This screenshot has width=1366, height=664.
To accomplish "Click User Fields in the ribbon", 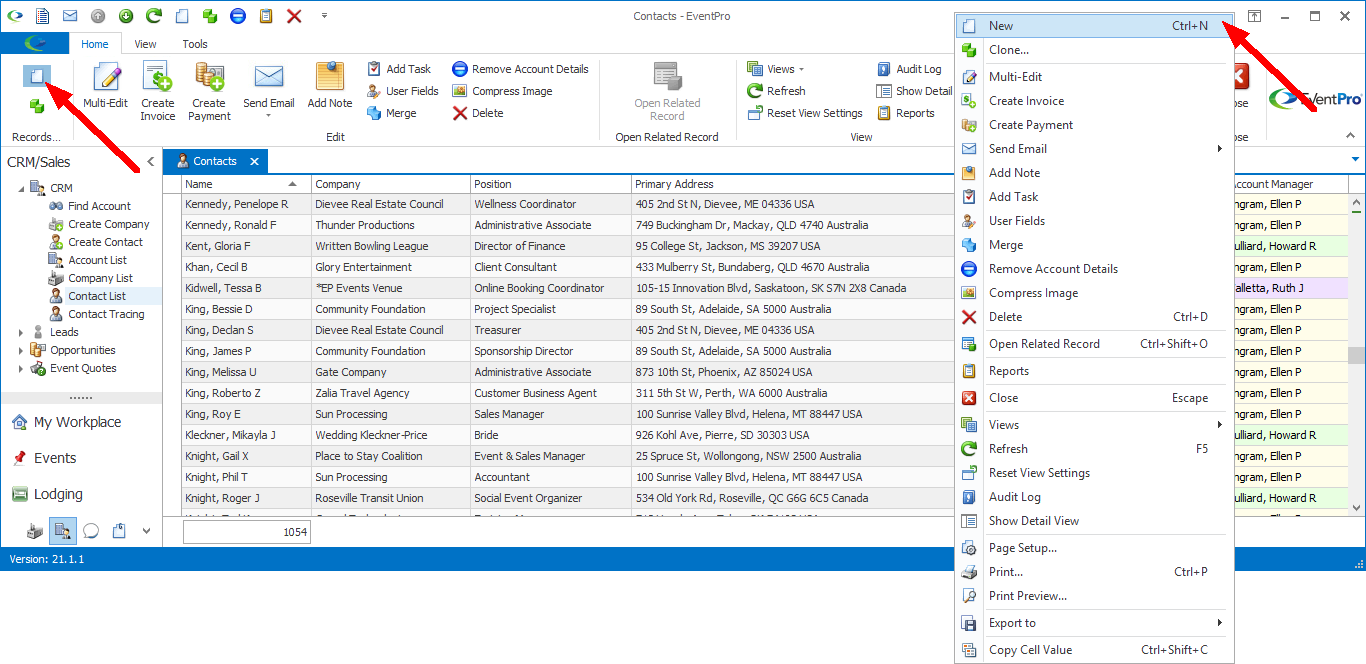I will point(402,91).
